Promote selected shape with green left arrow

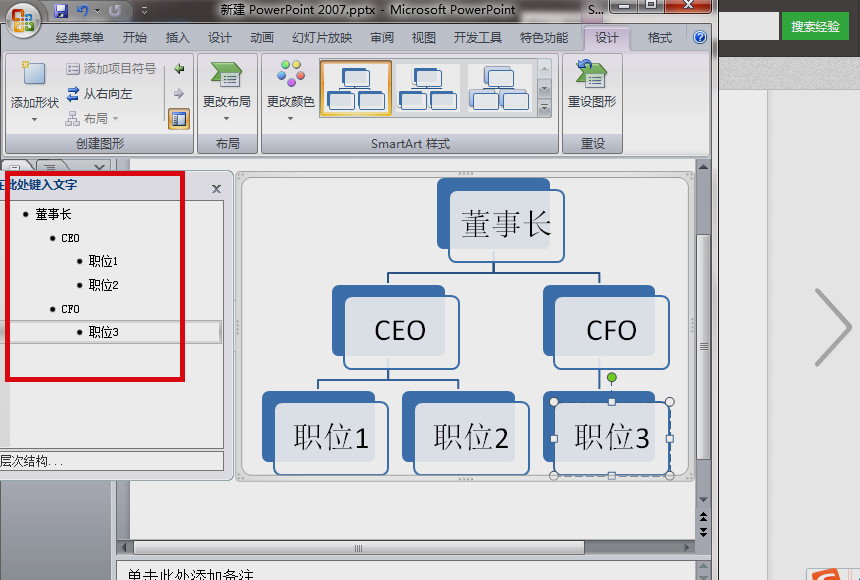179,69
